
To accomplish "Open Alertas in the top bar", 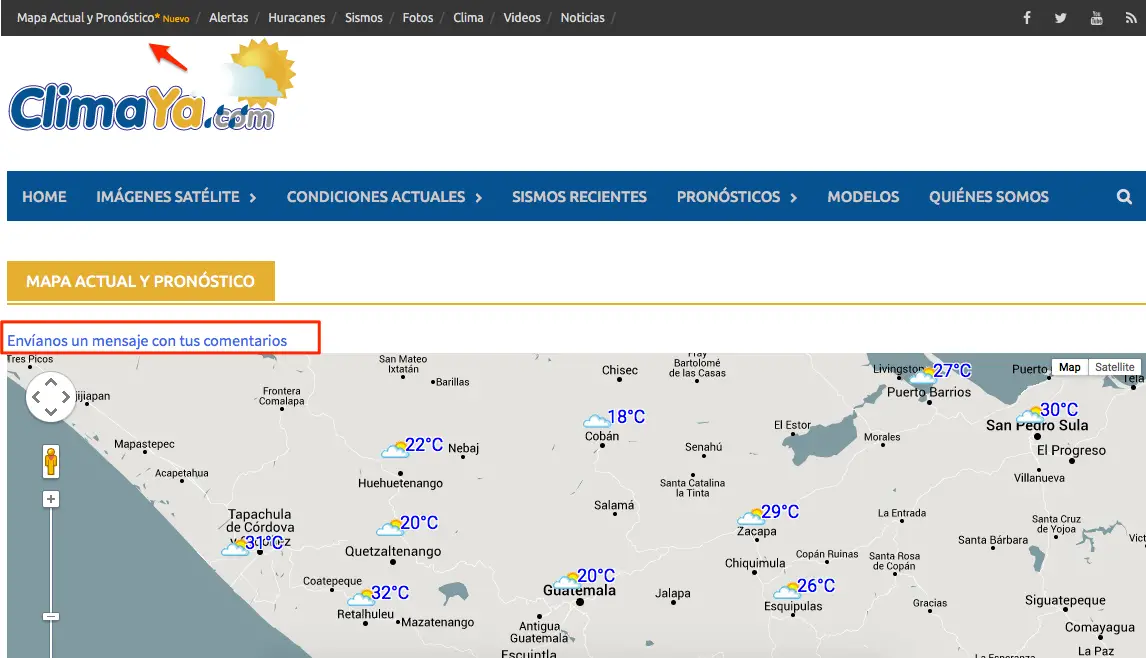I will point(229,18).
